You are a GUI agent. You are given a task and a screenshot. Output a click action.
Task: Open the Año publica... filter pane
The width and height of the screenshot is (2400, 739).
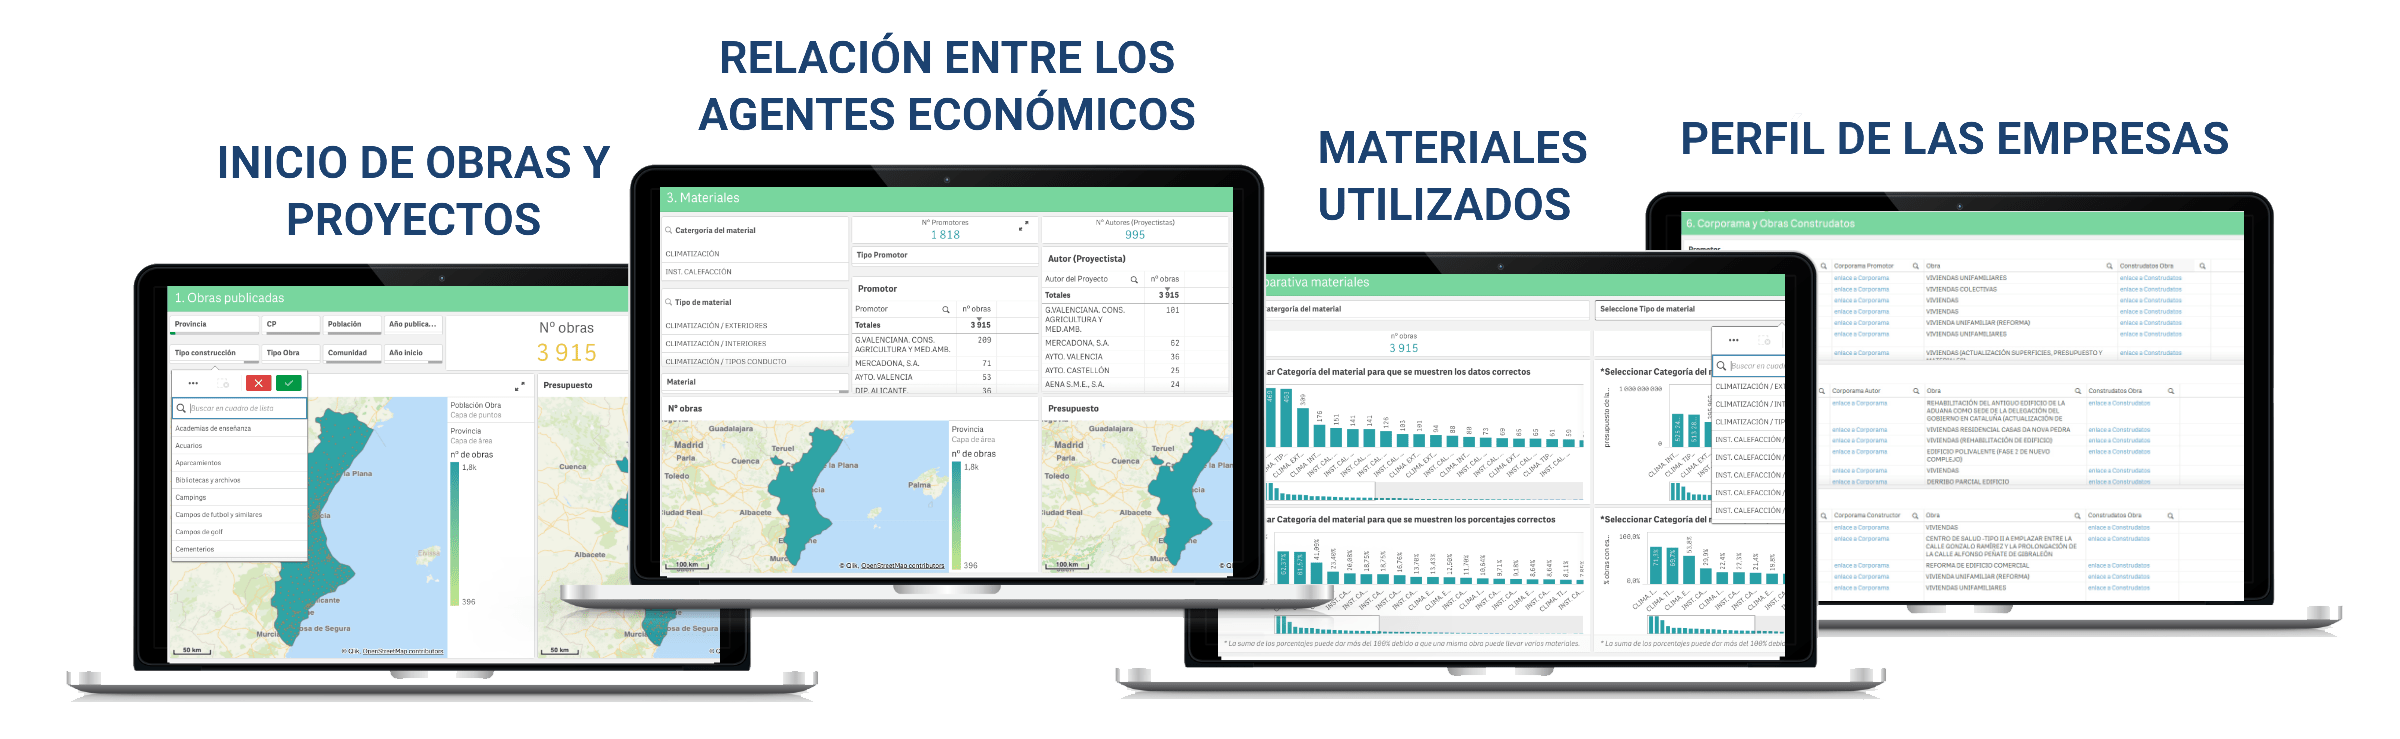coord(413,325)
